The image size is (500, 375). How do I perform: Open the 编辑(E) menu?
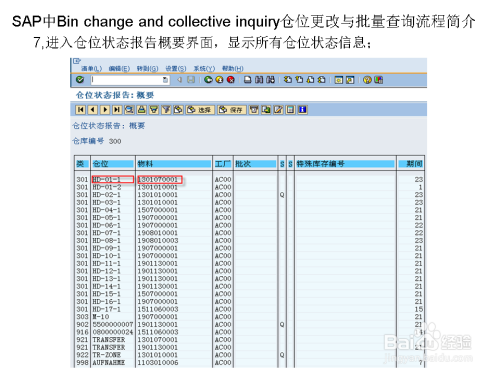(x=119, y=68)
